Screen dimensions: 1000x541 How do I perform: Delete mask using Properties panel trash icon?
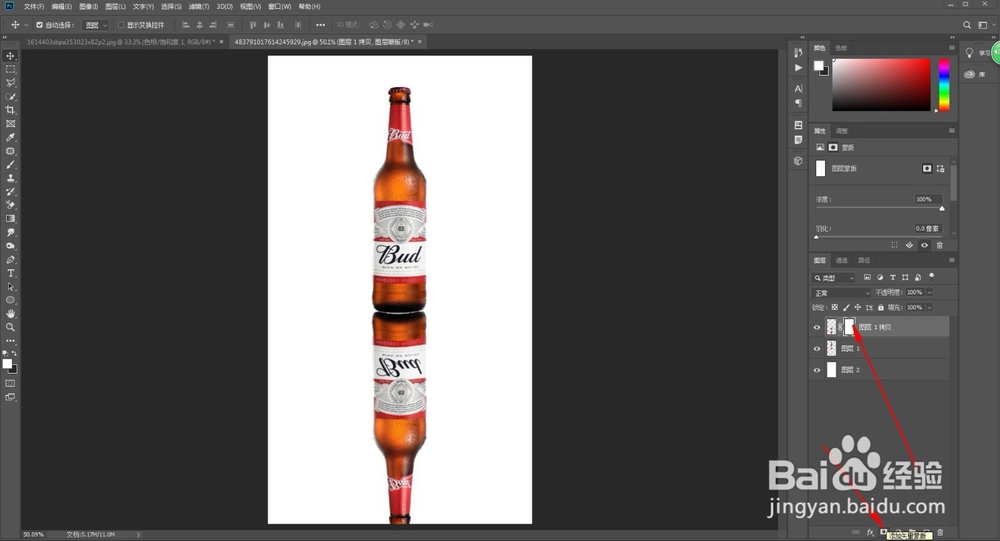point(939,245)
